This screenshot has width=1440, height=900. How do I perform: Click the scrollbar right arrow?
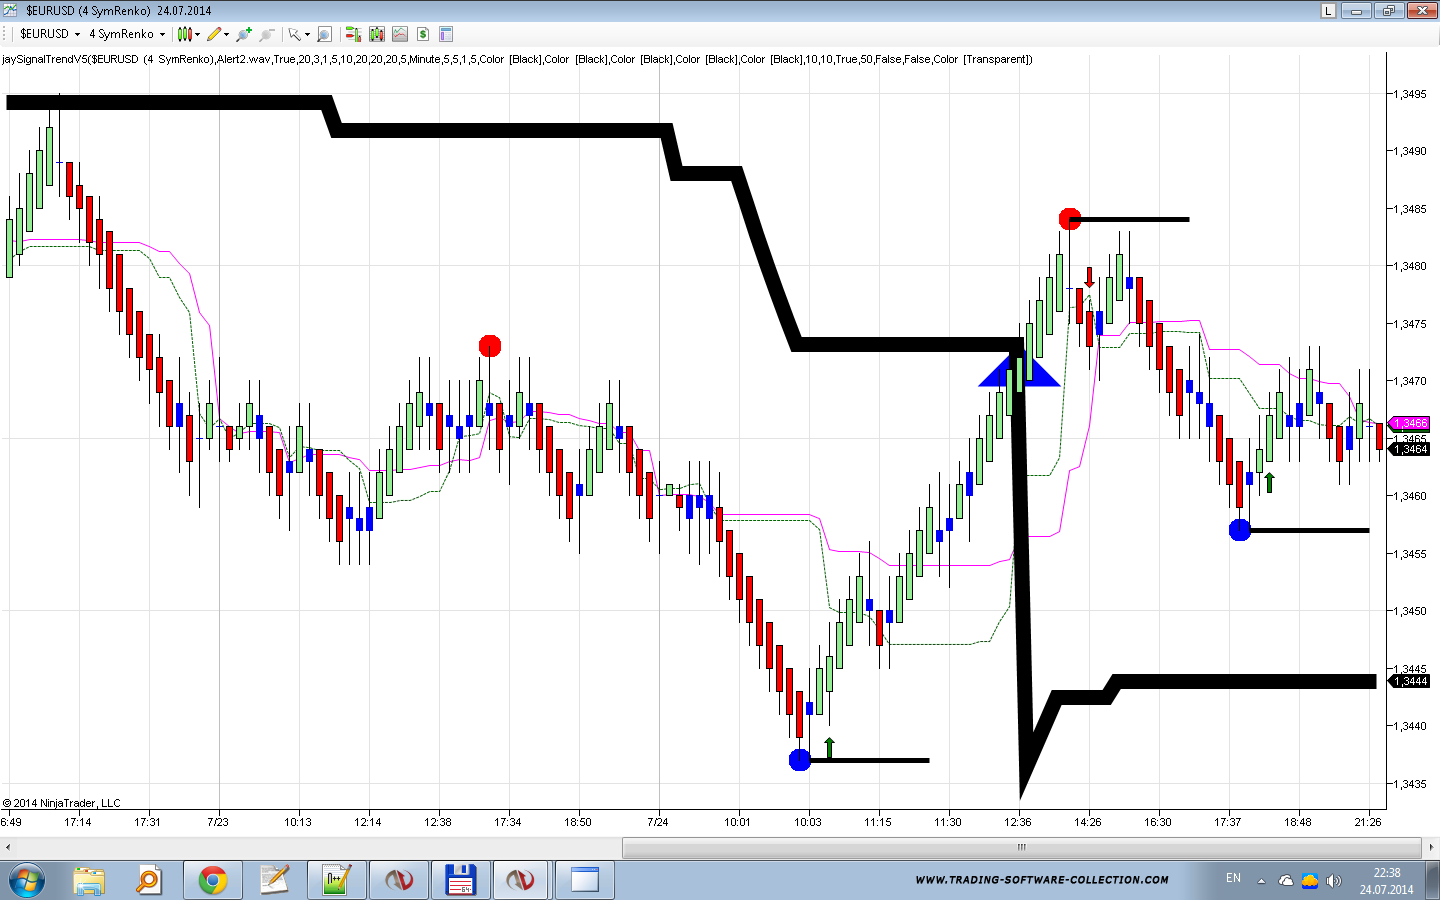tap(1431, 847)
